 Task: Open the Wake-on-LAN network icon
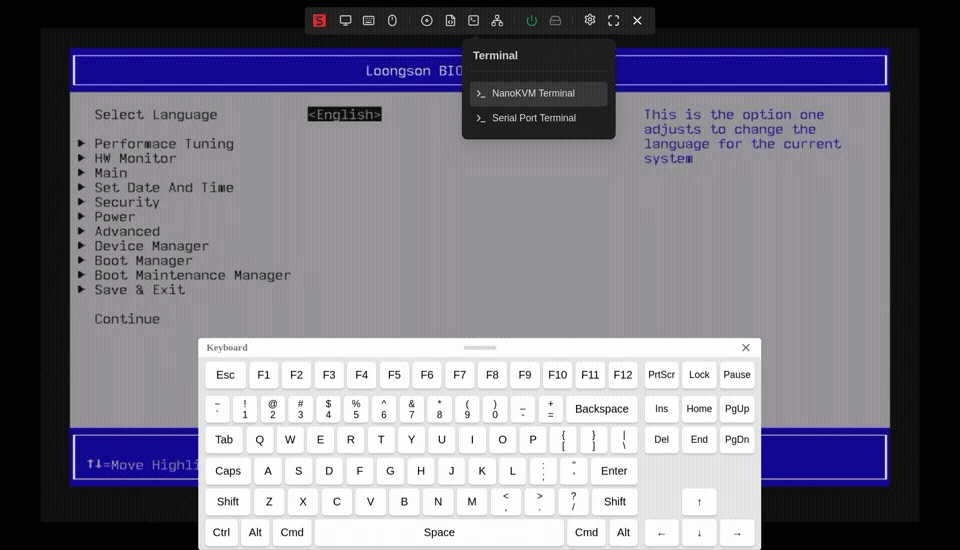pos(497,21)
